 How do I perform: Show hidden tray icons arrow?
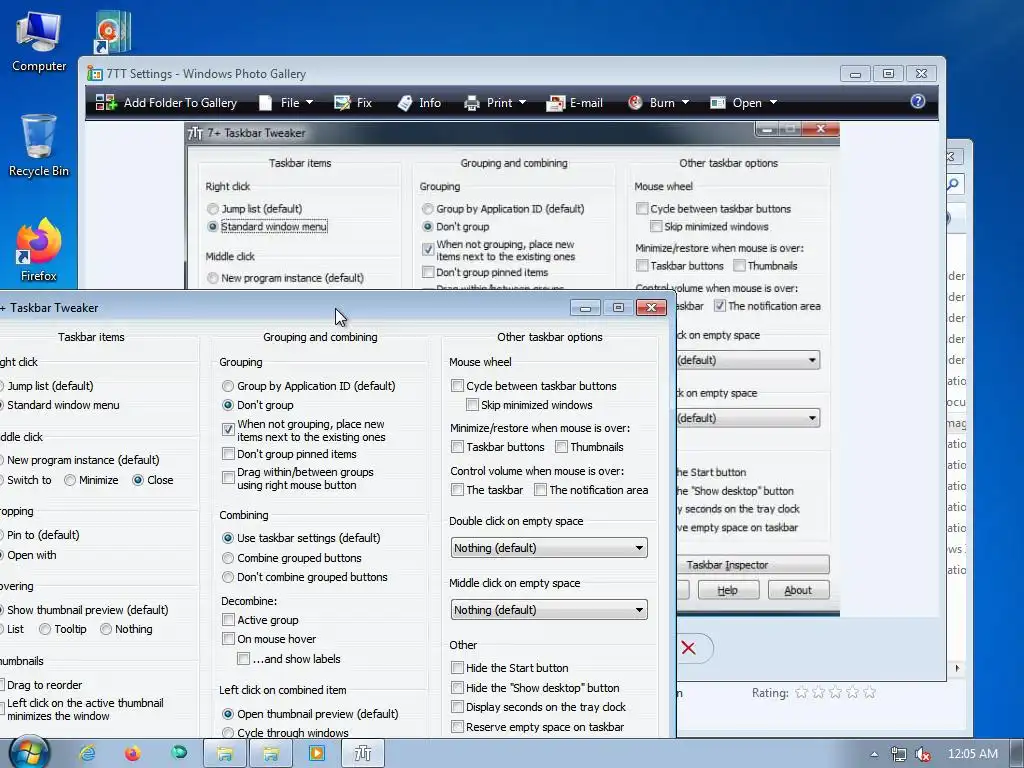874,754
